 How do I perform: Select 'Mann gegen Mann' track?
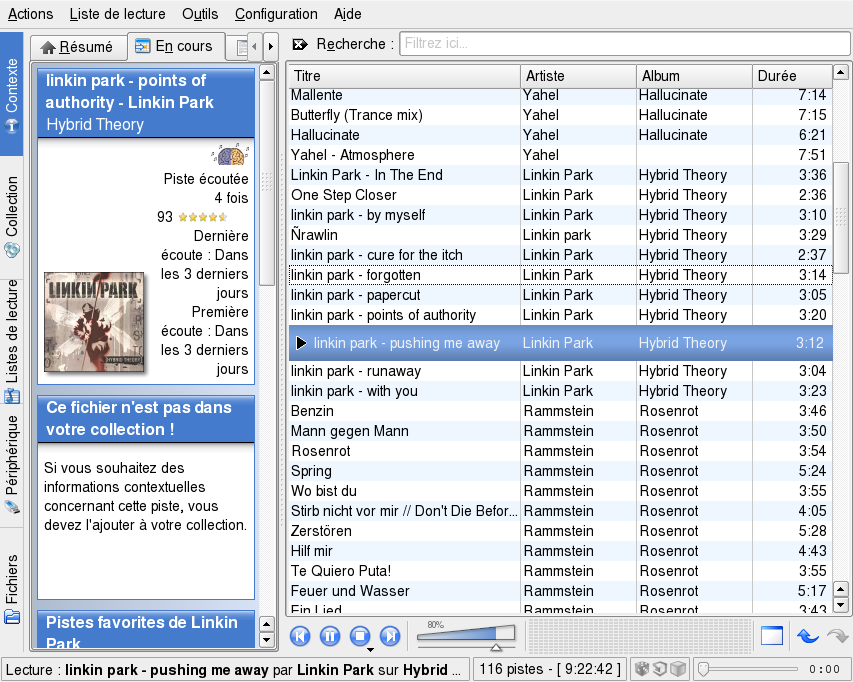(x=560, y=431)
